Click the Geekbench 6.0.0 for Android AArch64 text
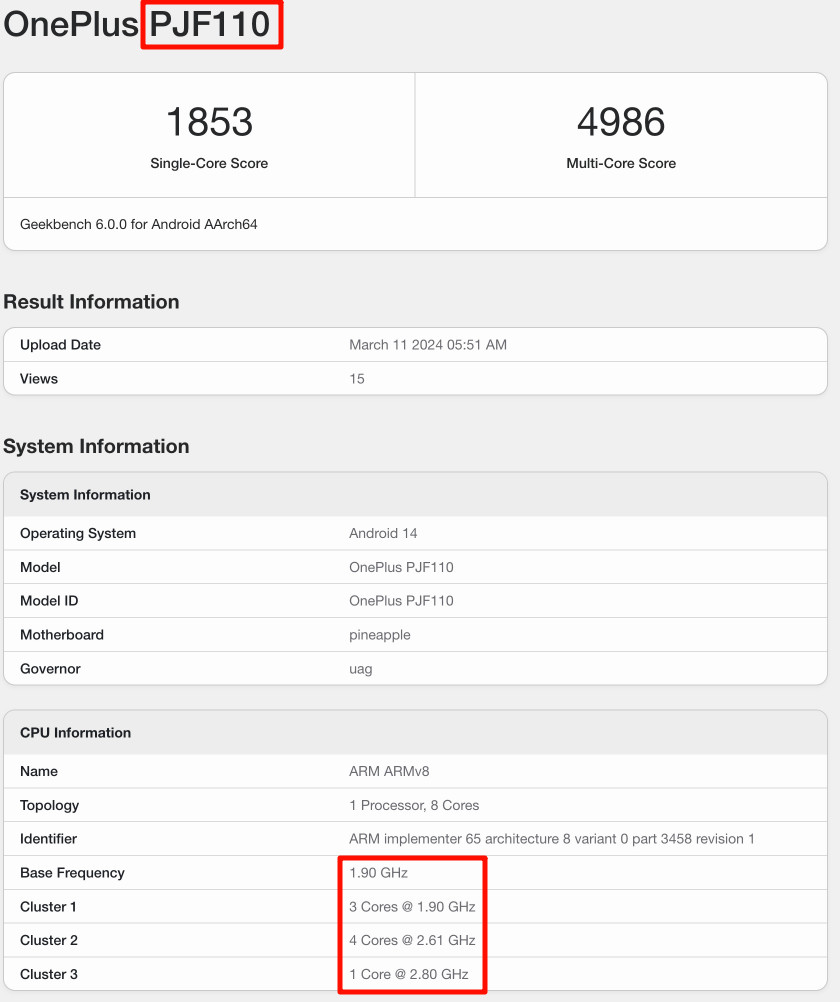Screen dimensions: 840x1002 139,224
